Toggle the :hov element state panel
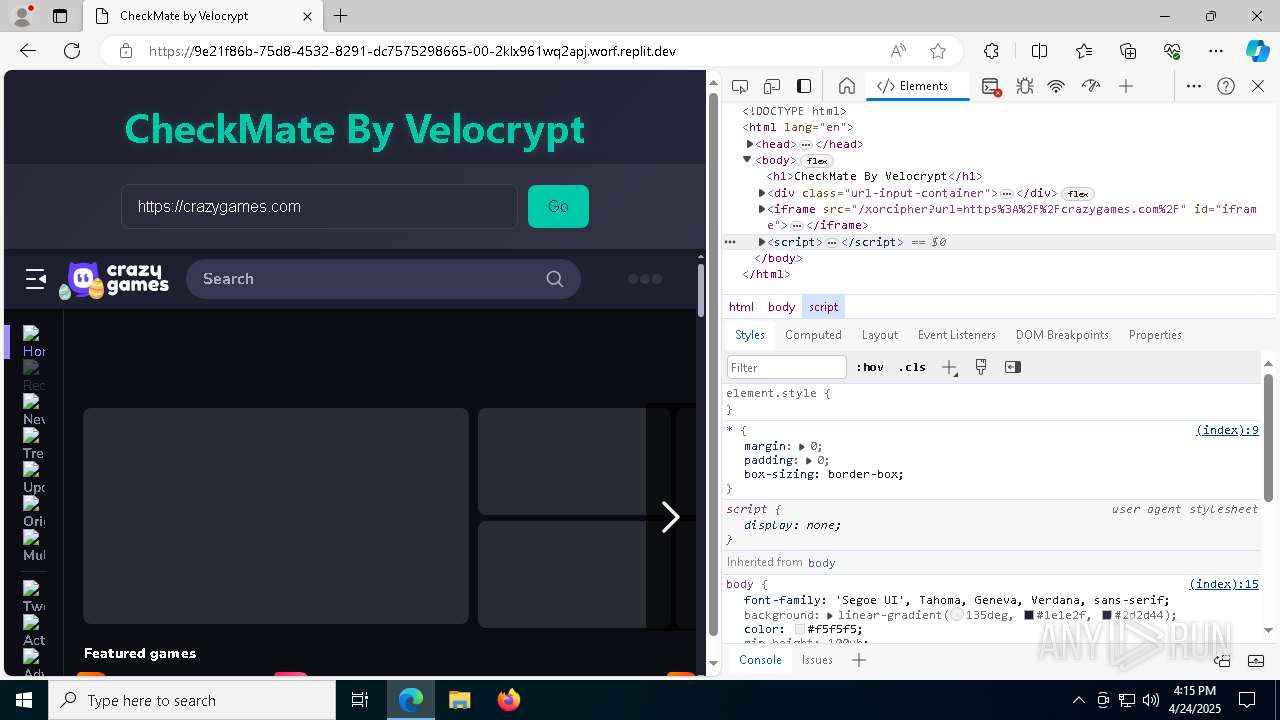The width and height of the screenshot is (1280, 720). point(870,367)
